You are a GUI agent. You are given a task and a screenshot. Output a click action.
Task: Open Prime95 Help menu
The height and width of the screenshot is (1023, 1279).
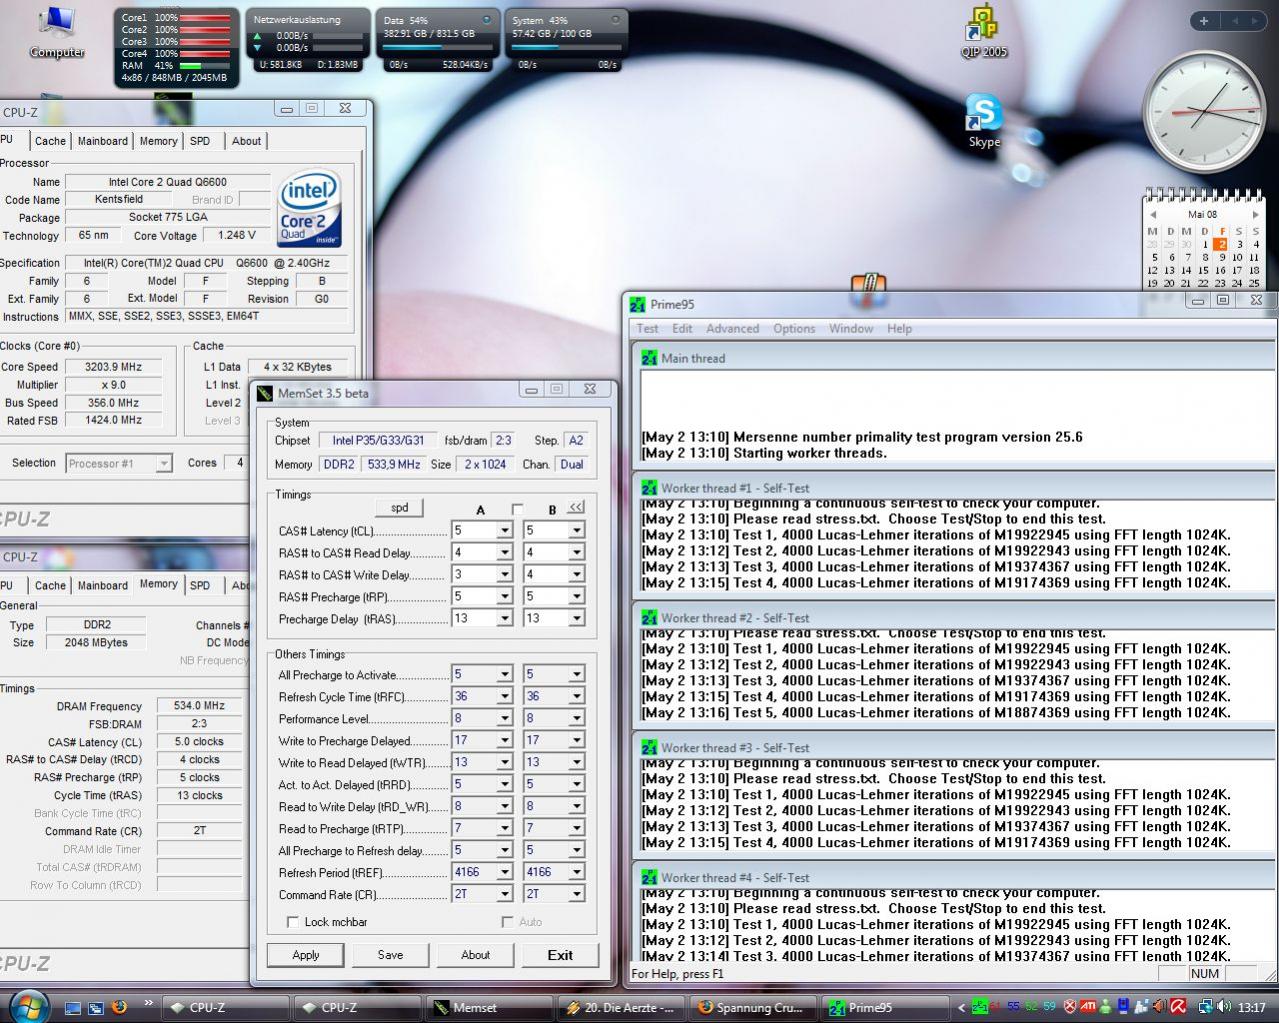(899, 329)
